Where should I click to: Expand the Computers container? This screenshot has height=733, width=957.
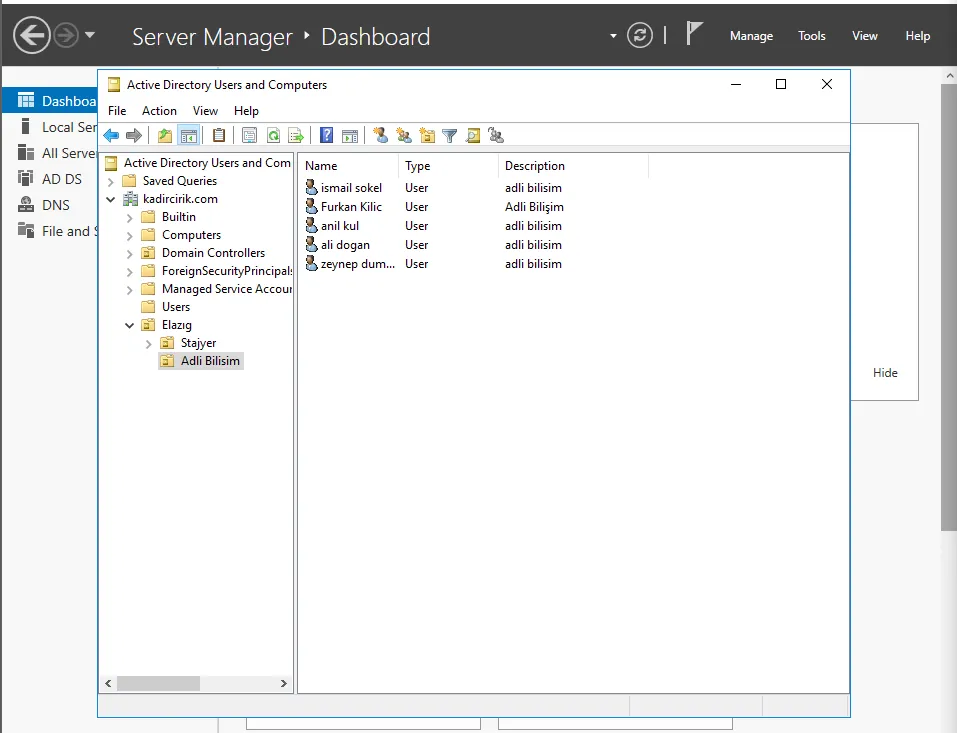(x=129, y=235)
